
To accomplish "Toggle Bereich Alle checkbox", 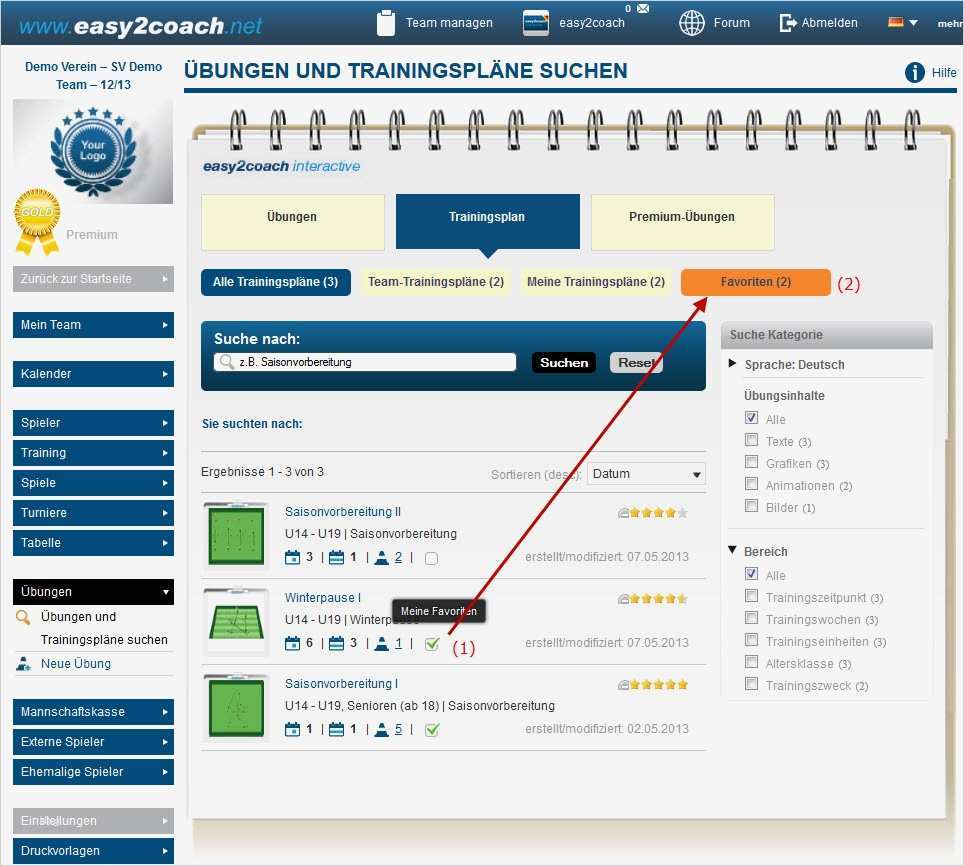I will pos(751,574).
